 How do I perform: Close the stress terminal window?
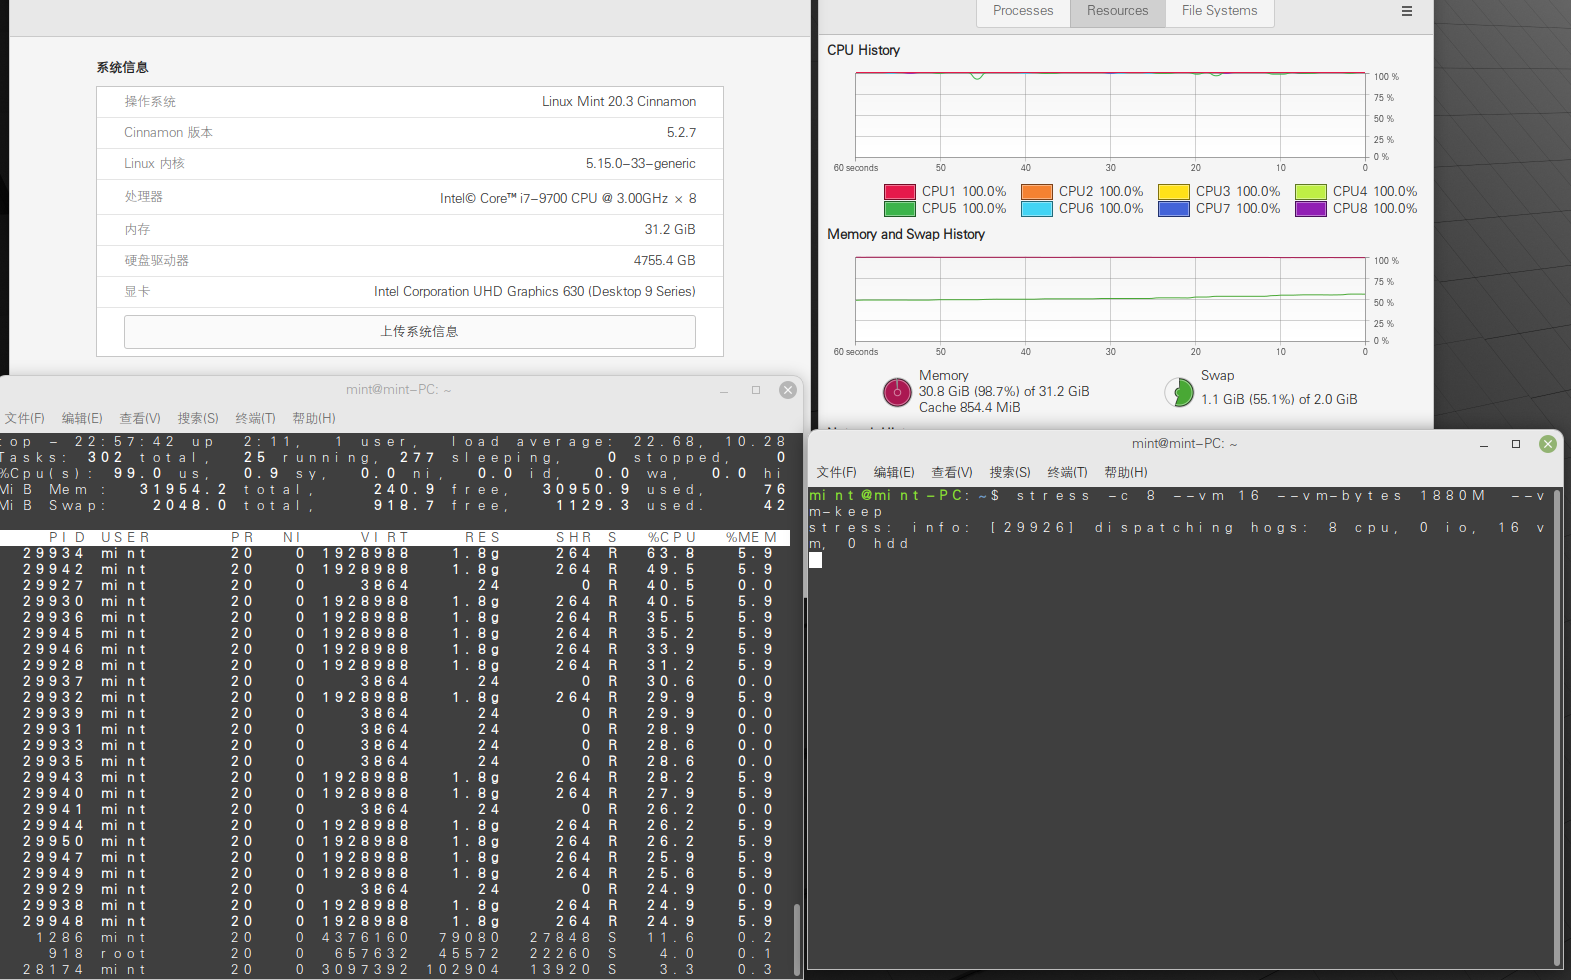point(1547,444)
